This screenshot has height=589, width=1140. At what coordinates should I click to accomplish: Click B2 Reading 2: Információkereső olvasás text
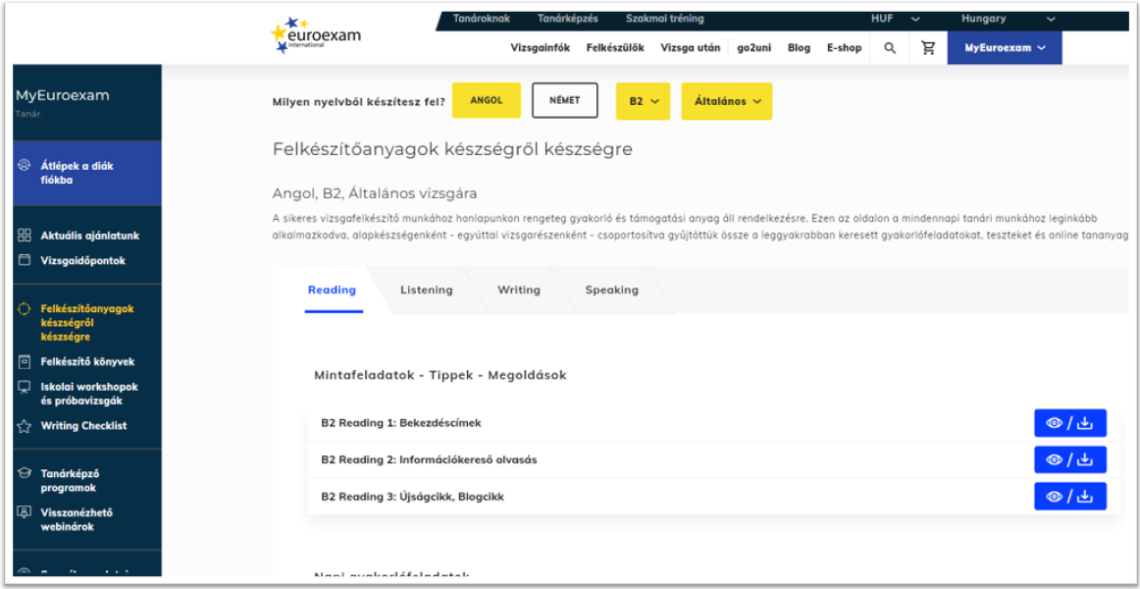(x=429, y=460)
